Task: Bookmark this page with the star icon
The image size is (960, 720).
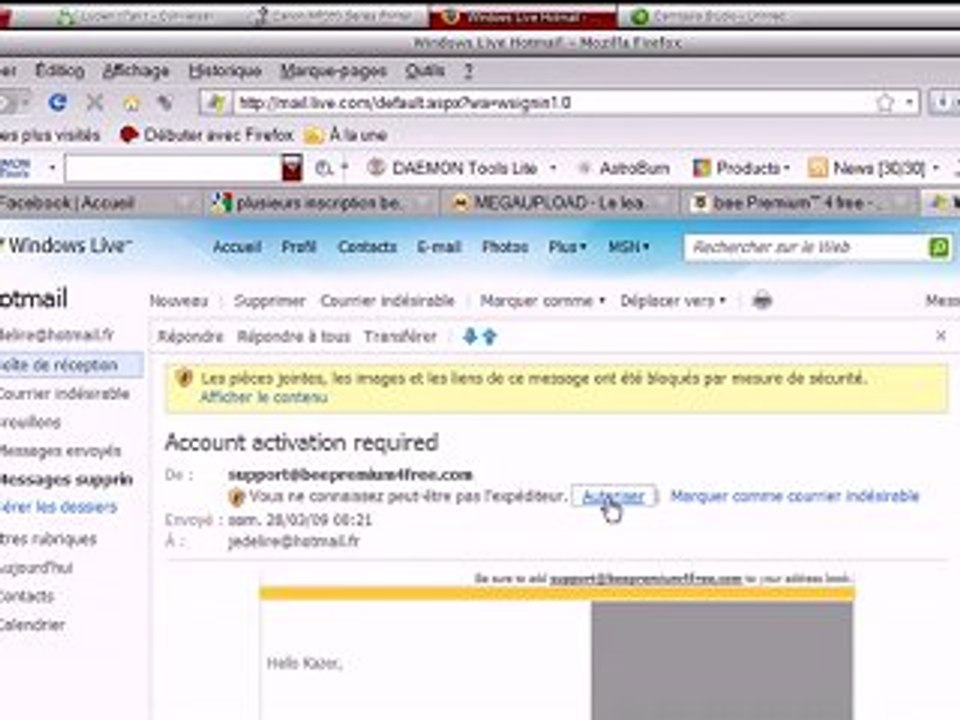Action: [x=885, y=102]
